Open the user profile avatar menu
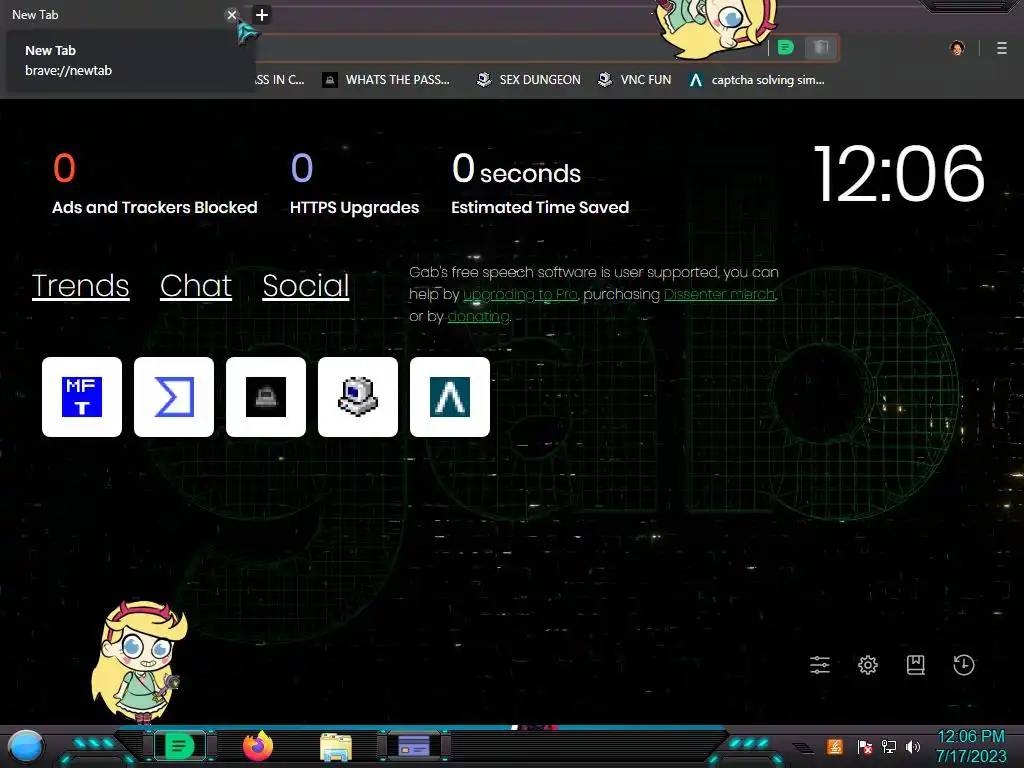 click(x=957, y=48)
